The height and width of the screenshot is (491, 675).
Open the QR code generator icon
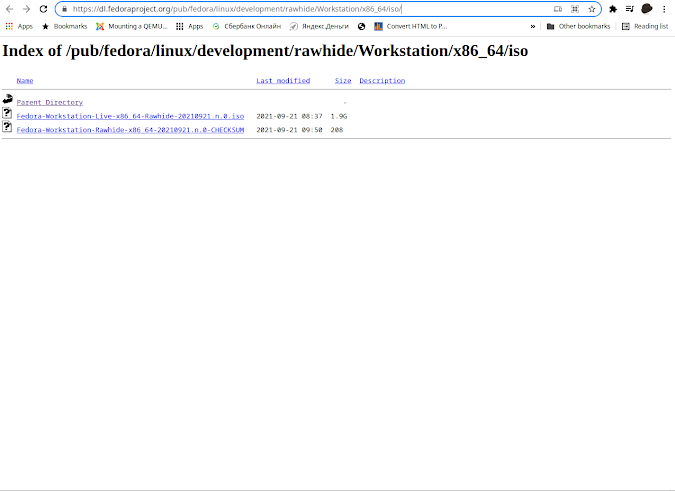point(575,9)
